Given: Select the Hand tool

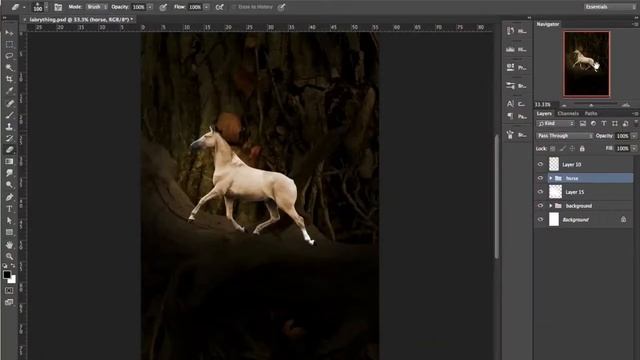Looking at the screenshot, I should coord(9,245).
